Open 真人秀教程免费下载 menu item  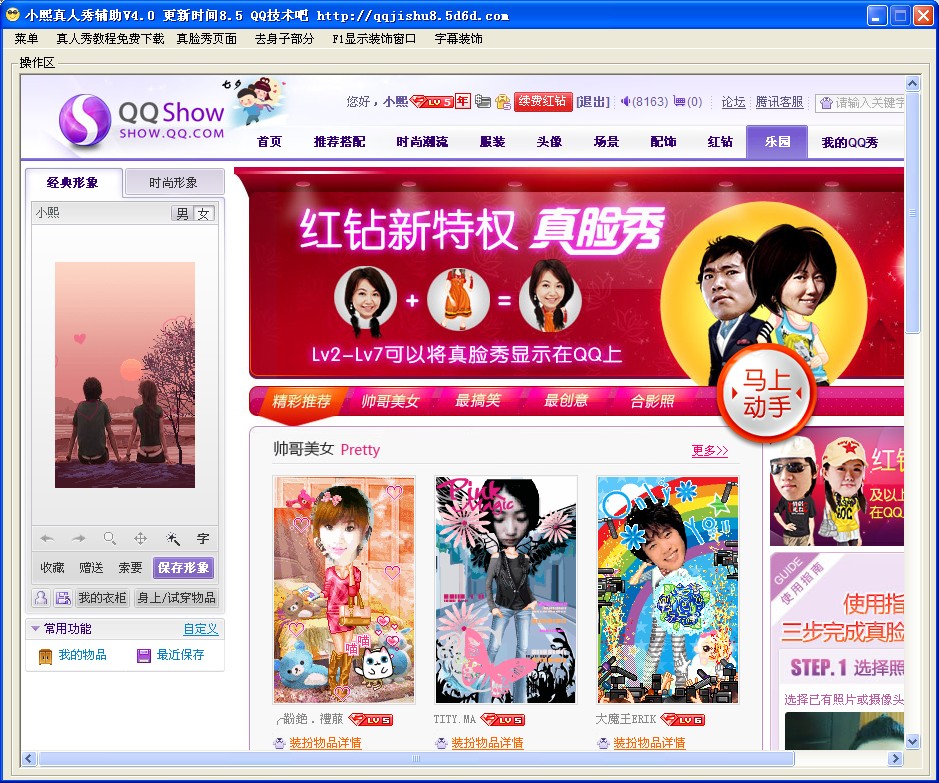point(110,39)
